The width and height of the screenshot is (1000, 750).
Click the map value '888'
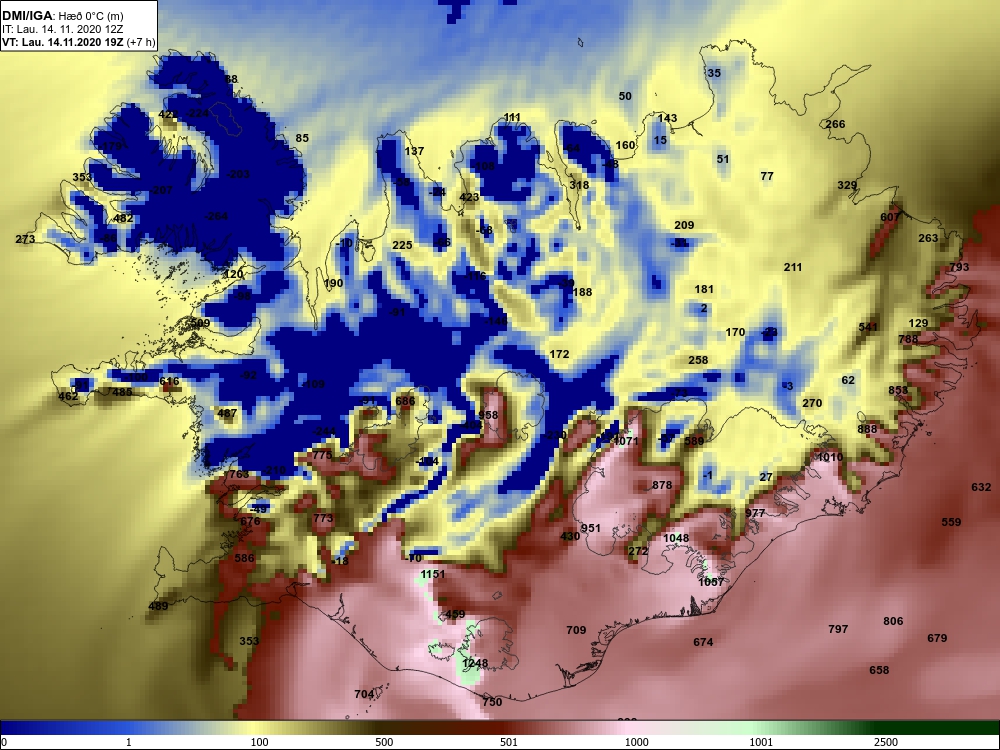867,429
